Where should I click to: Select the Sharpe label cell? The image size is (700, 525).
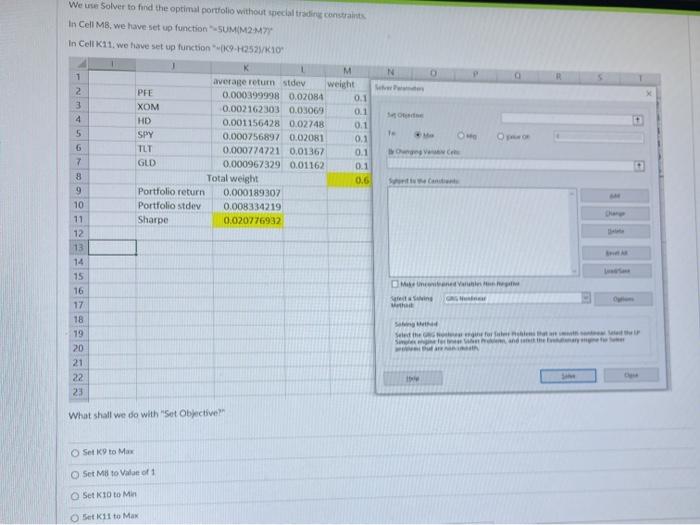tap(174, 220)
